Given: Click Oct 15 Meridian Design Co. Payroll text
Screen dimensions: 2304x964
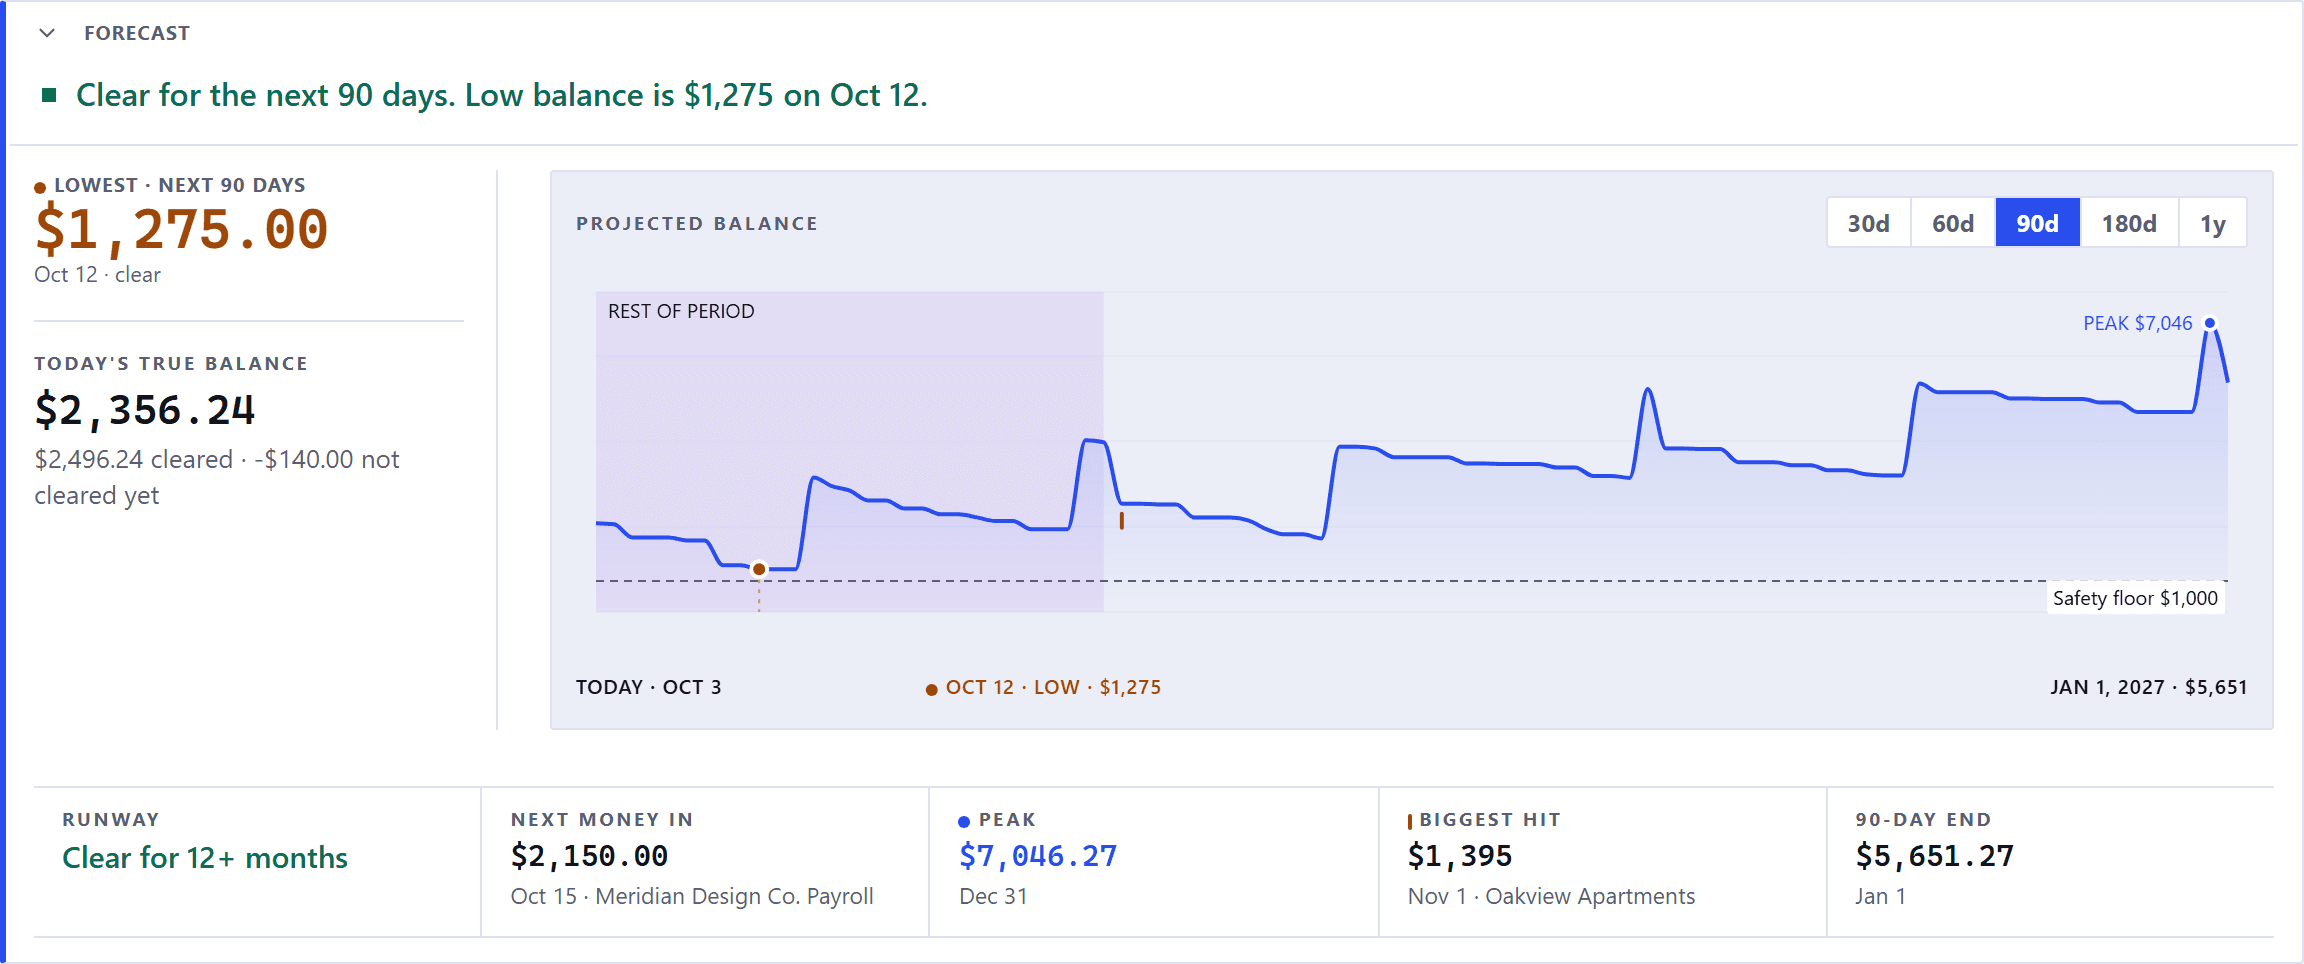Looking at the screenshot, I should [x=692, y=896].
